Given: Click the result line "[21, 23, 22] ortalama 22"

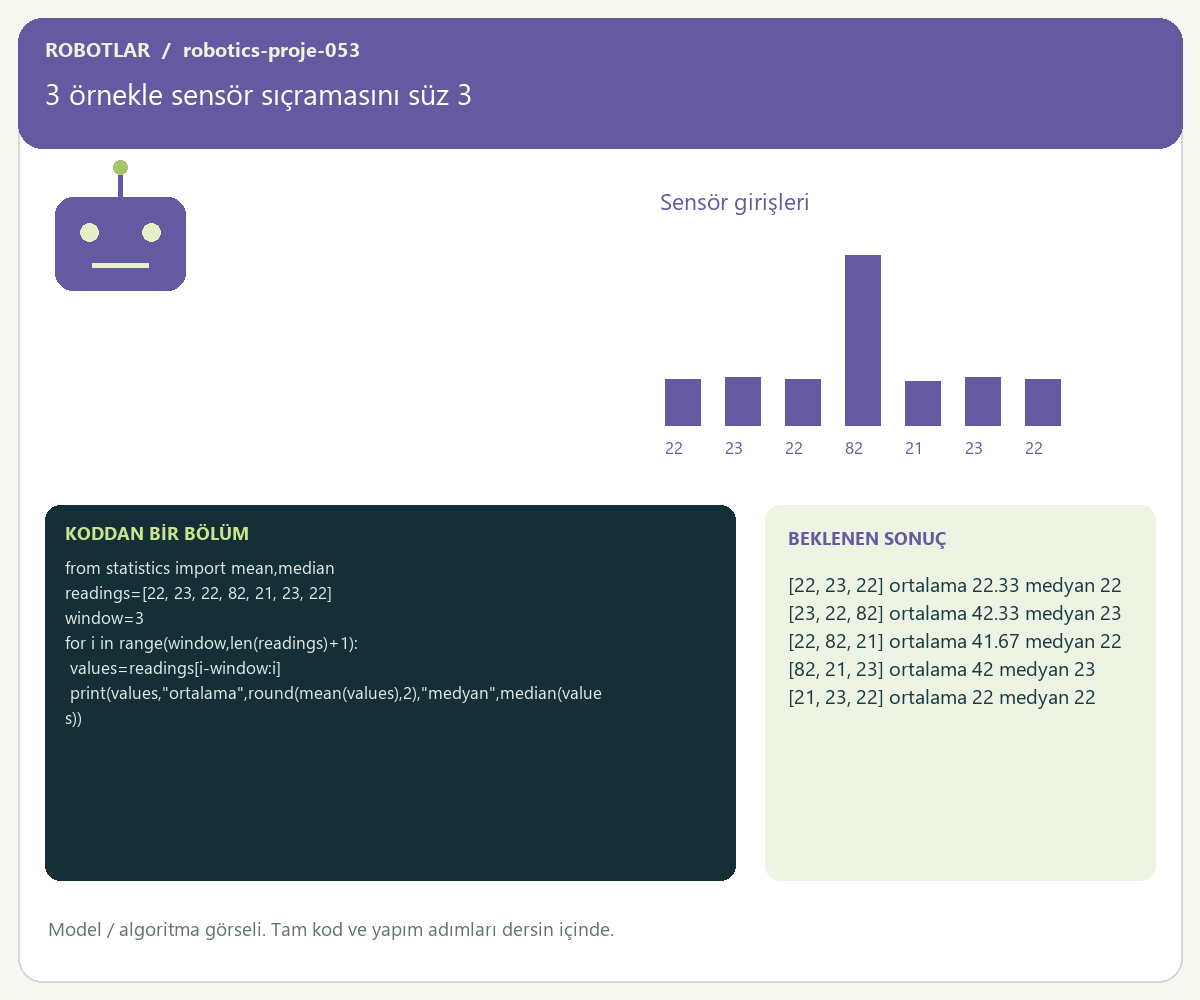Looking at the screenshot, I should pos(942,698).
